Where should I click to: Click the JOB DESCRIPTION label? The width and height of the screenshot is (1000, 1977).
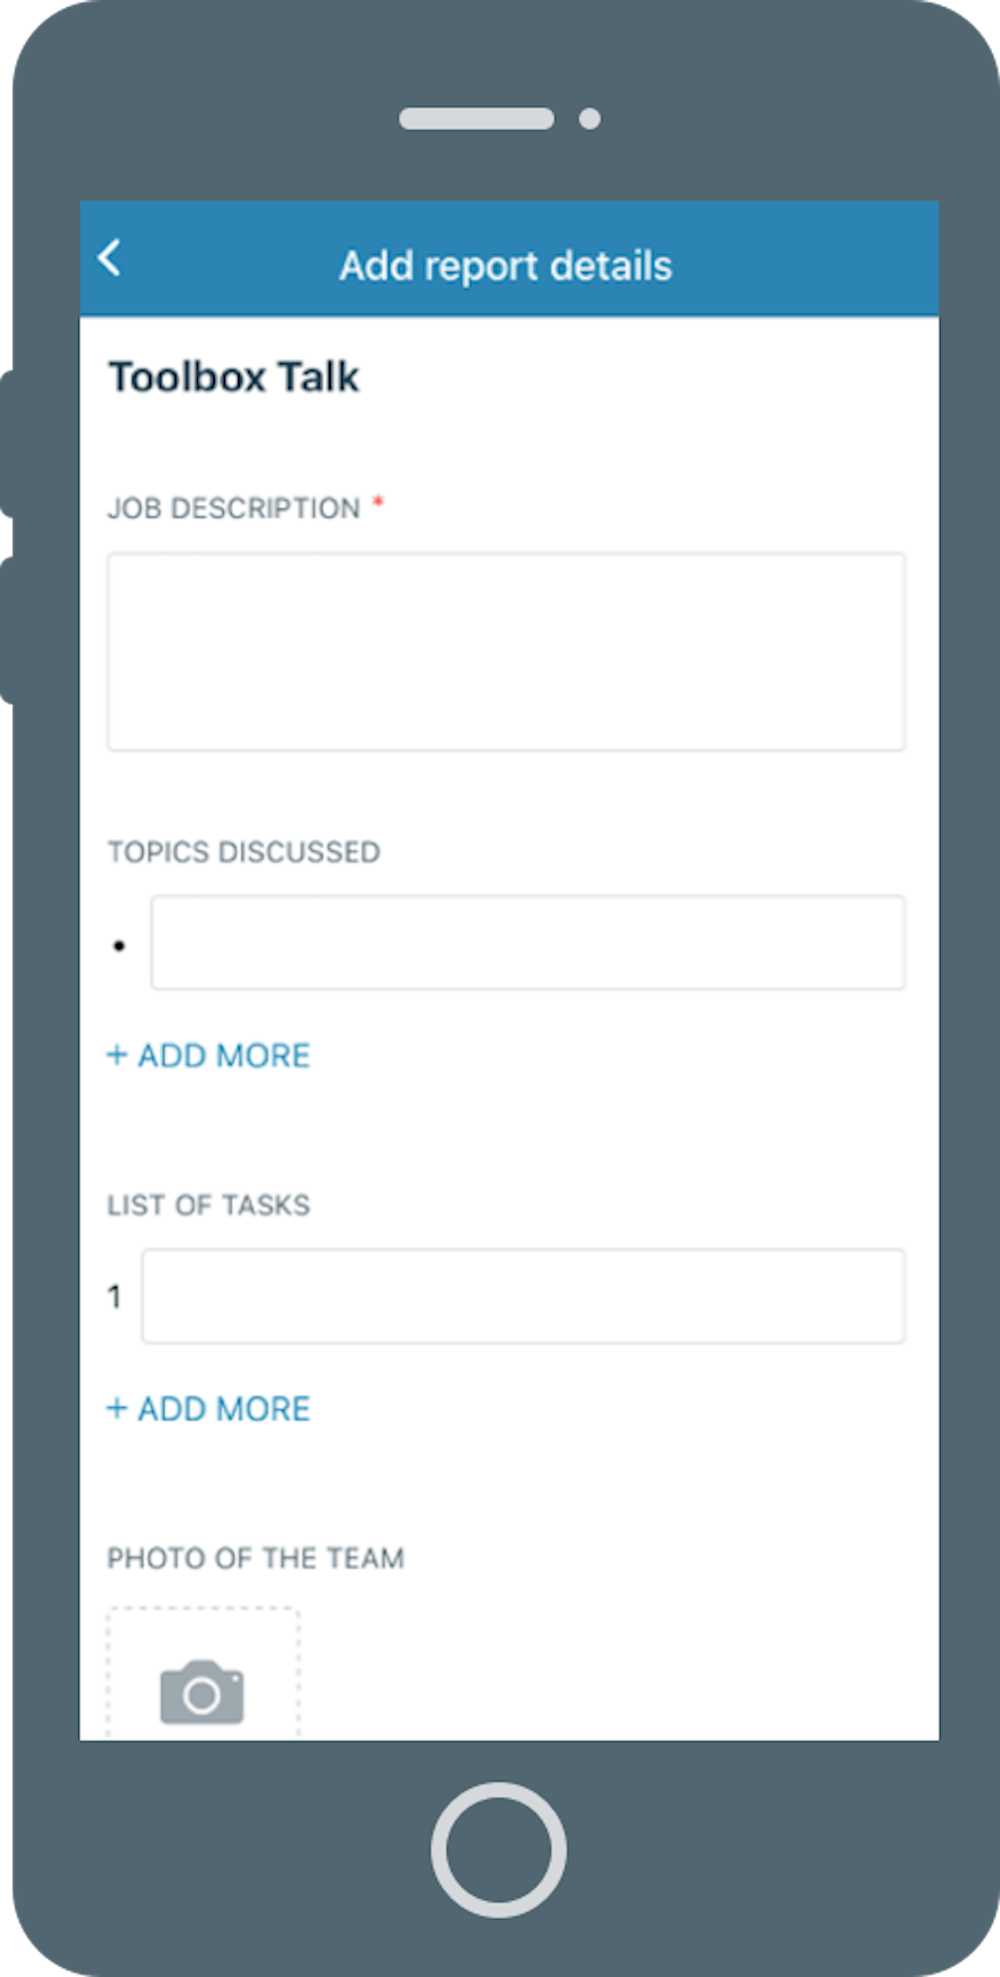click(x=234, y=508)
